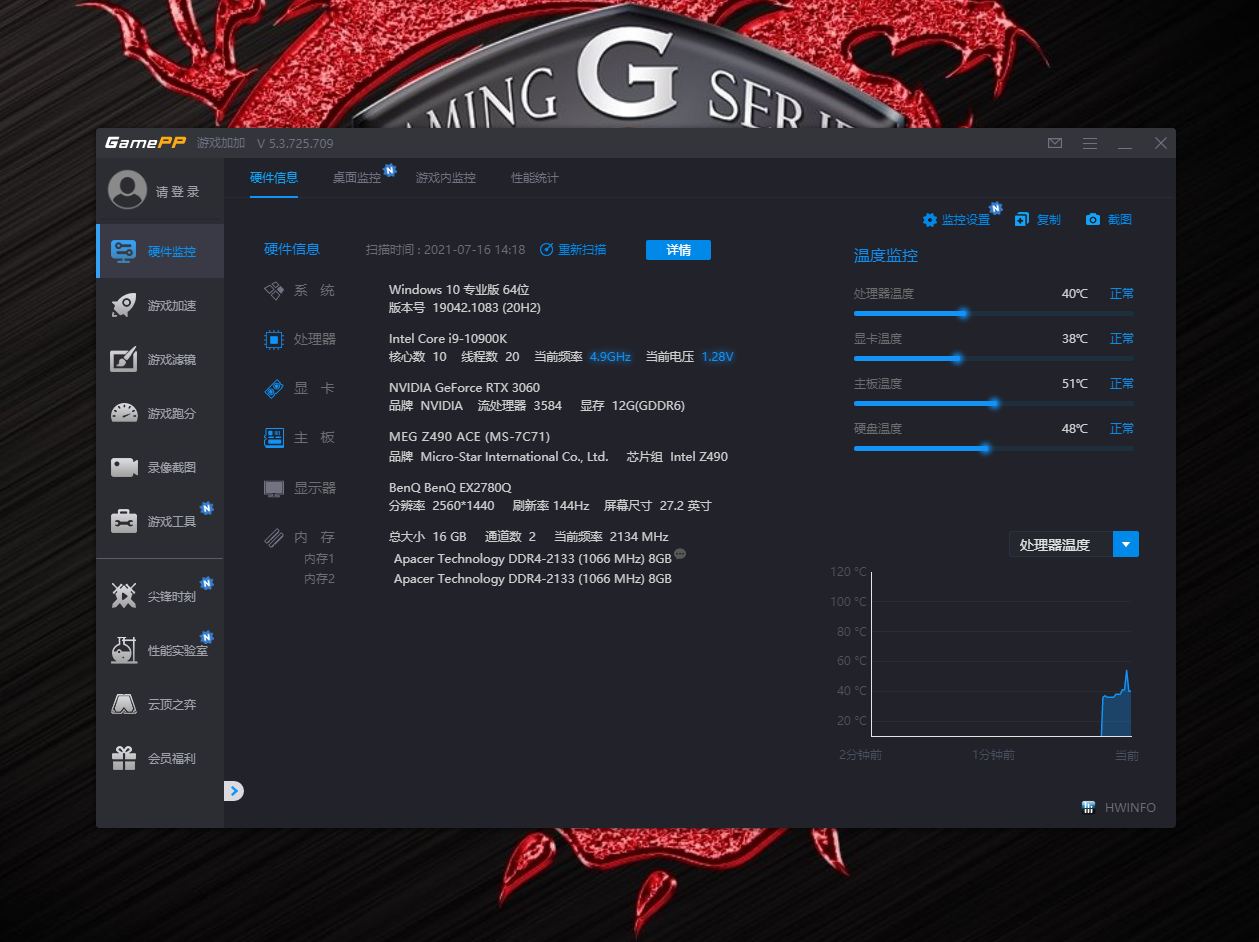The width and height of the screenshot is (1259, 942).
Task: Open 监控设置 gear settings
Action: click(x=956, y=220)
